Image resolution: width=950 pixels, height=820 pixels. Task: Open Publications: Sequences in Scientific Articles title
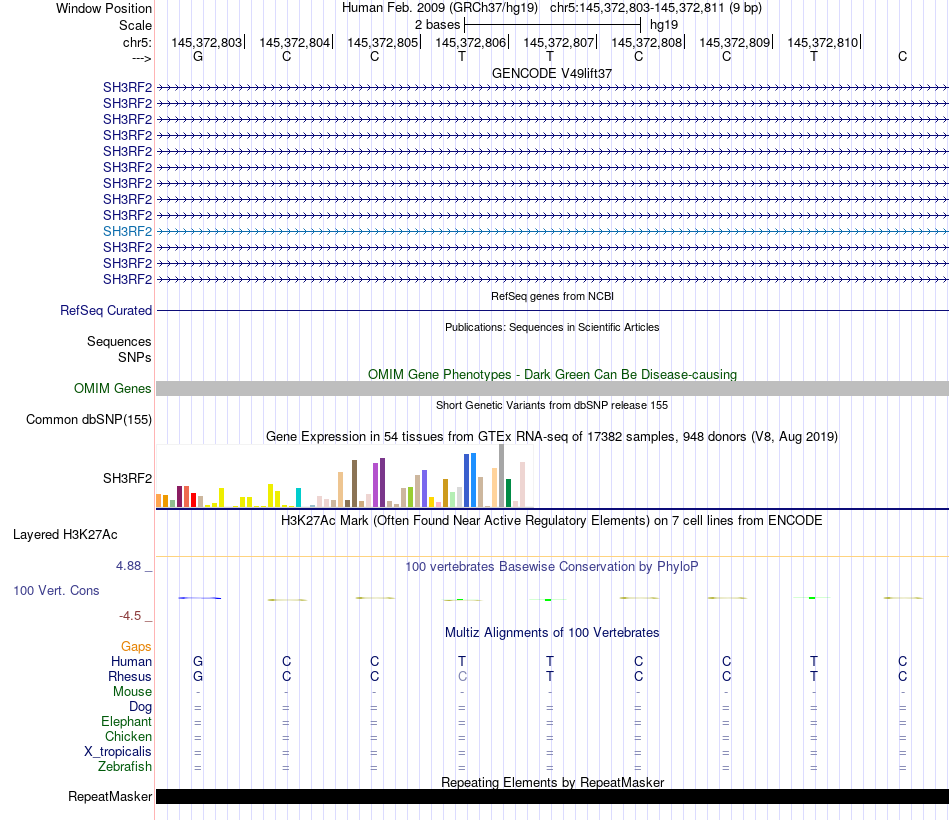[x=552, y=327]
